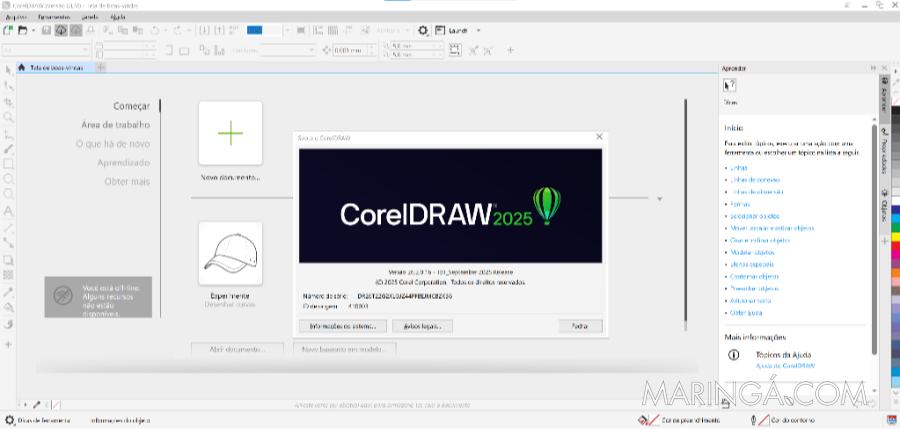900x429 pixels.
Task: Select the Zoom tool in toolbox
Action: (x=8, y=117)
